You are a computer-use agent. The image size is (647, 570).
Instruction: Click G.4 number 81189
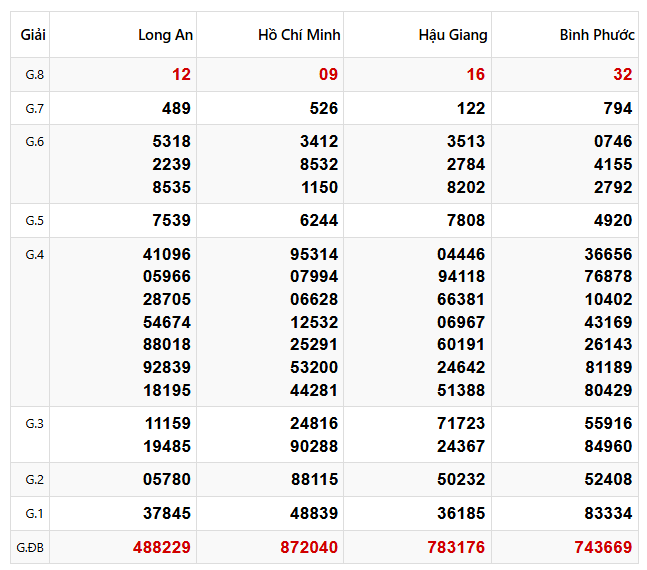[x=609, y=367]
